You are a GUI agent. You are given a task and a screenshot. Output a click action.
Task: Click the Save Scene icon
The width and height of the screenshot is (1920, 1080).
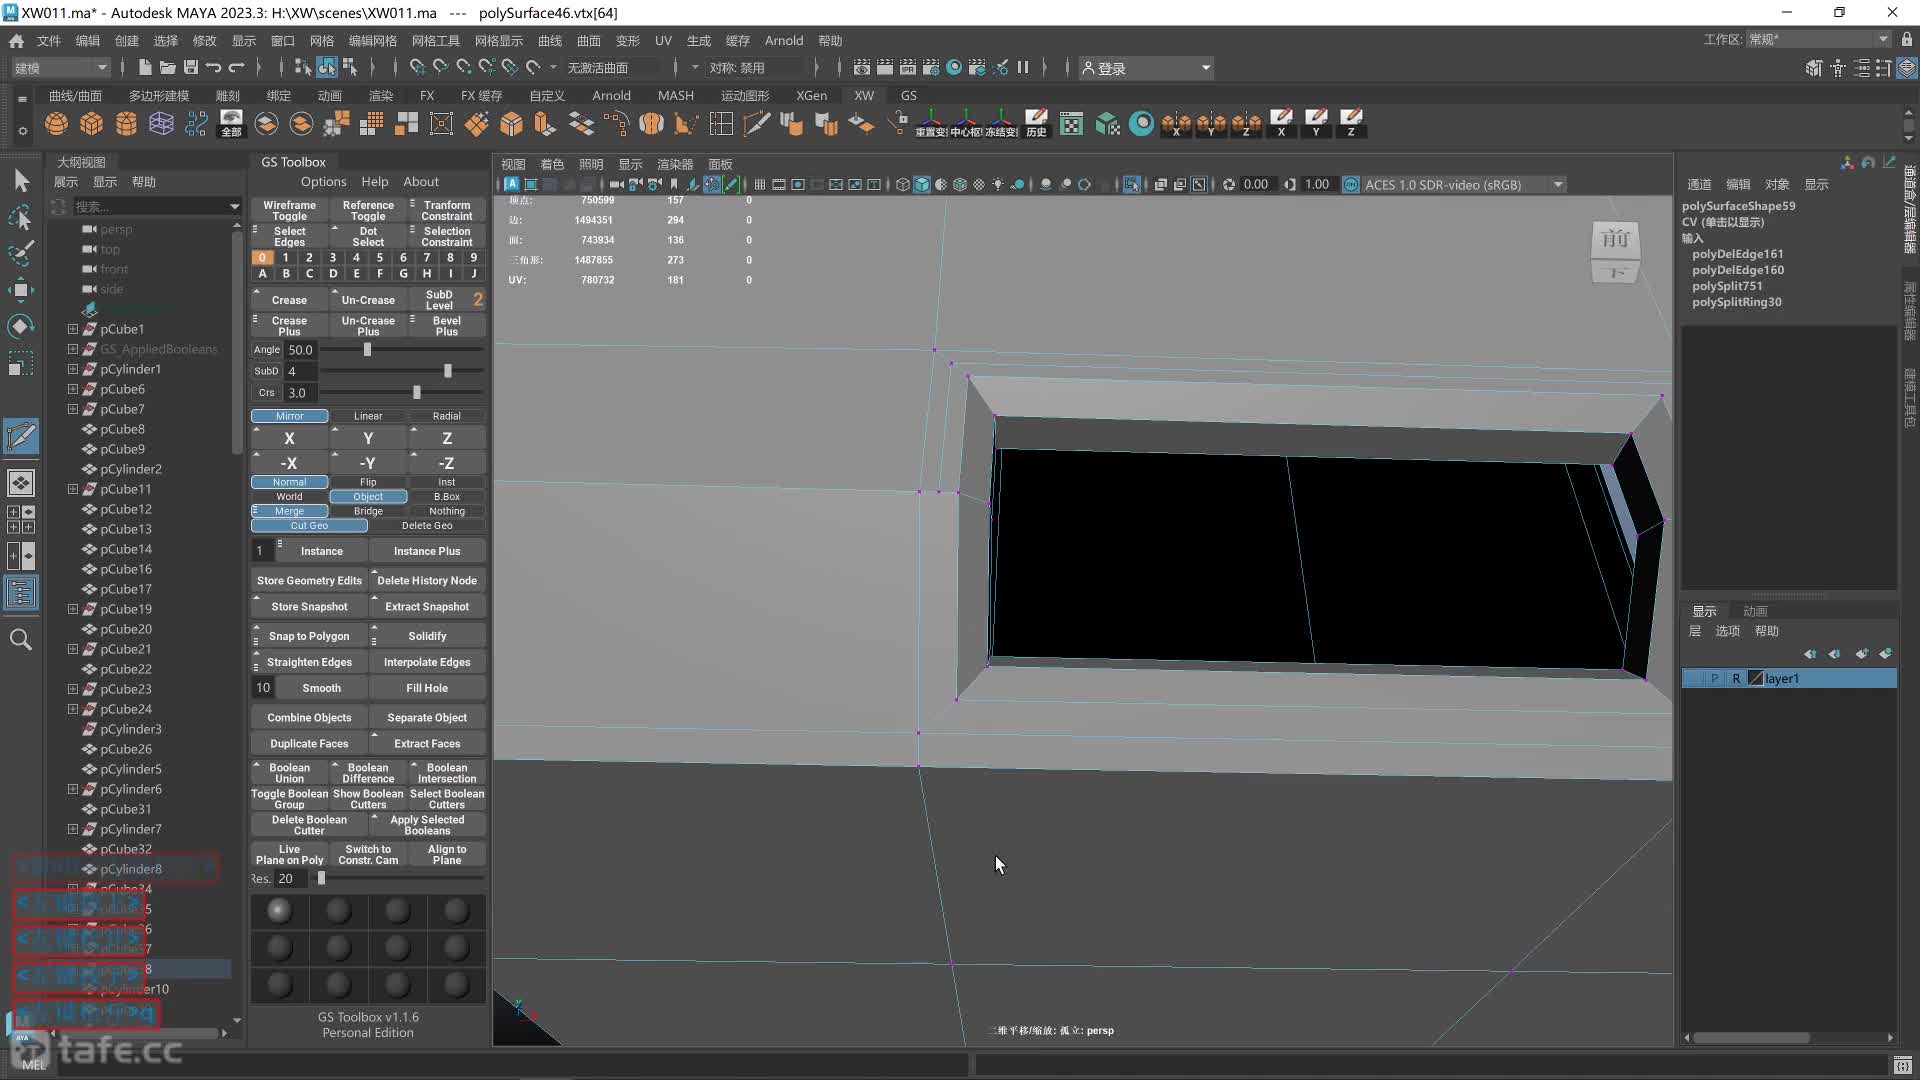pos(190,67)
